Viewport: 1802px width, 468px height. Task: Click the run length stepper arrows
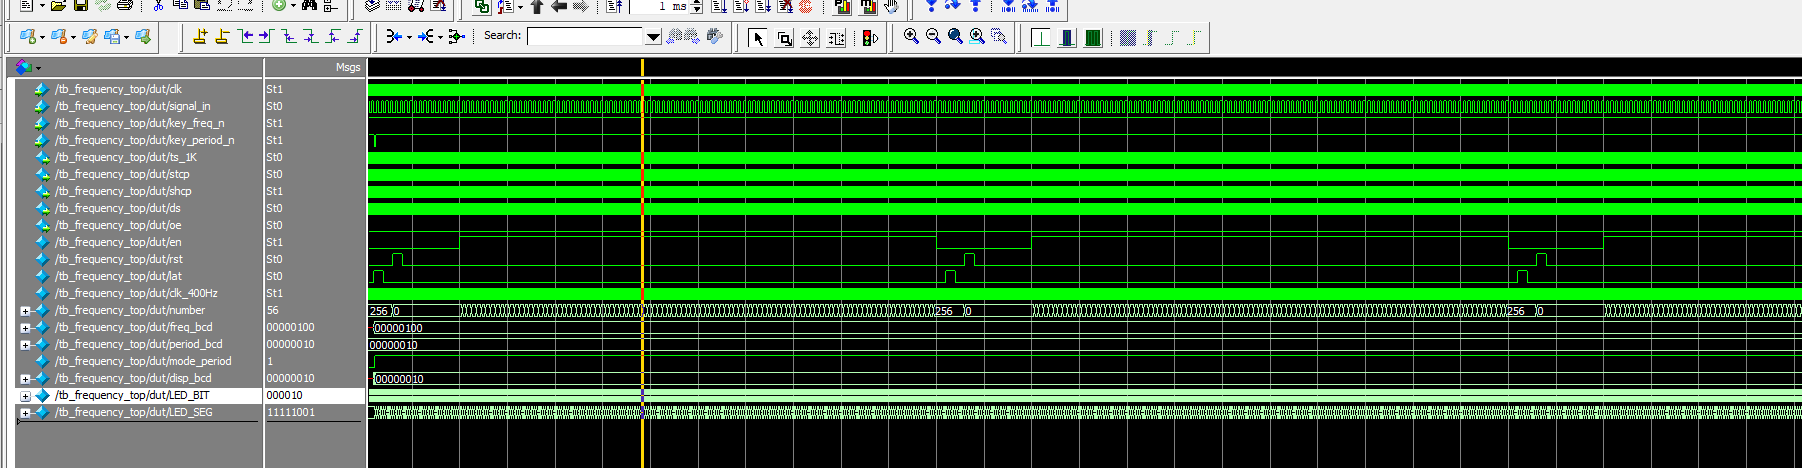tap(697, 6)
